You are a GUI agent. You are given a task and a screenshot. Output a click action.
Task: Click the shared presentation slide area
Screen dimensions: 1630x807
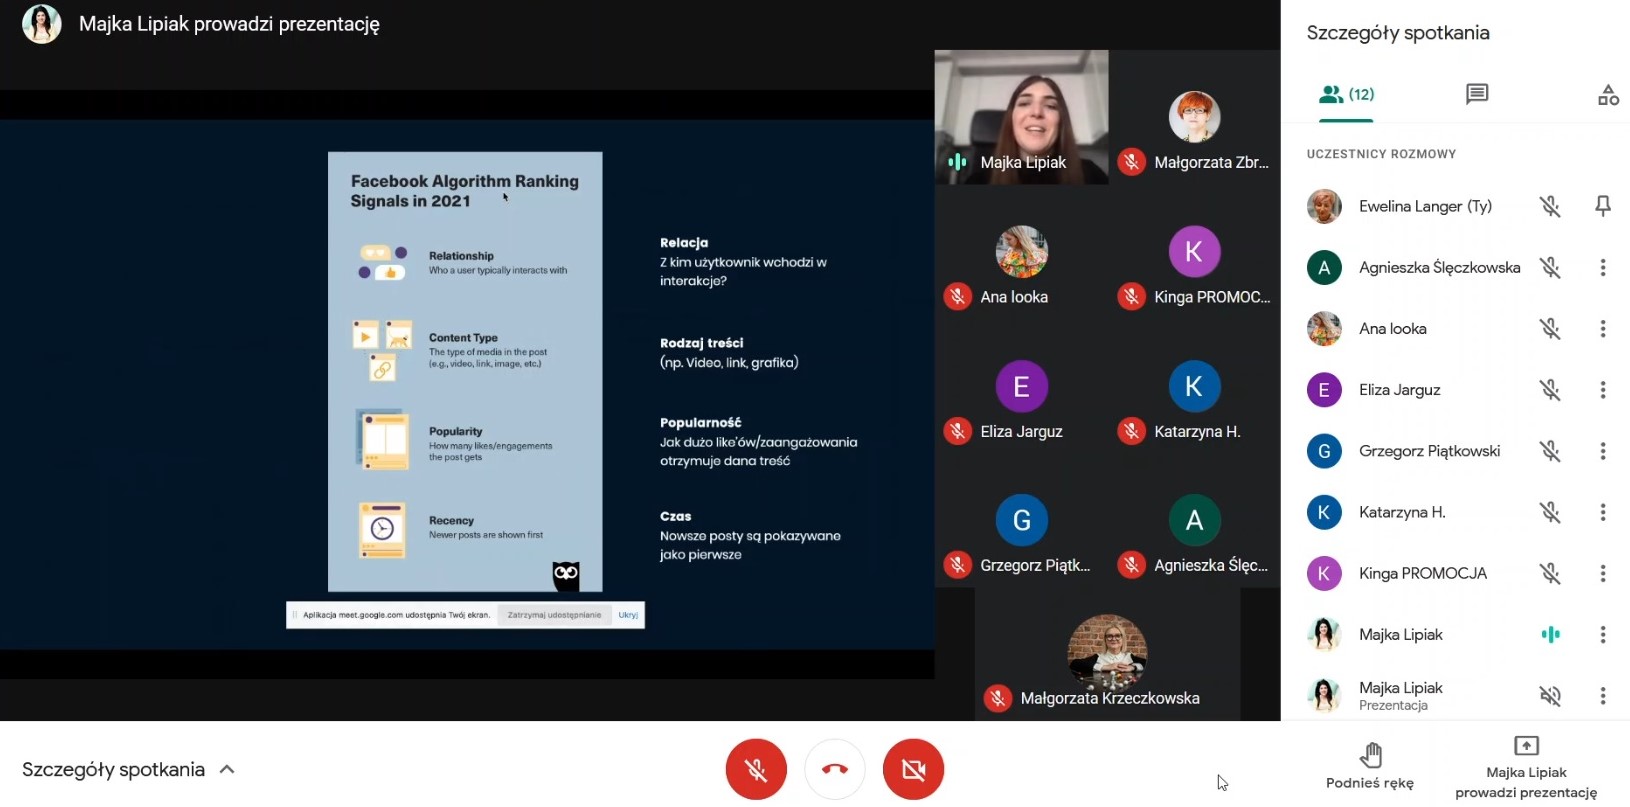[467, 385]
